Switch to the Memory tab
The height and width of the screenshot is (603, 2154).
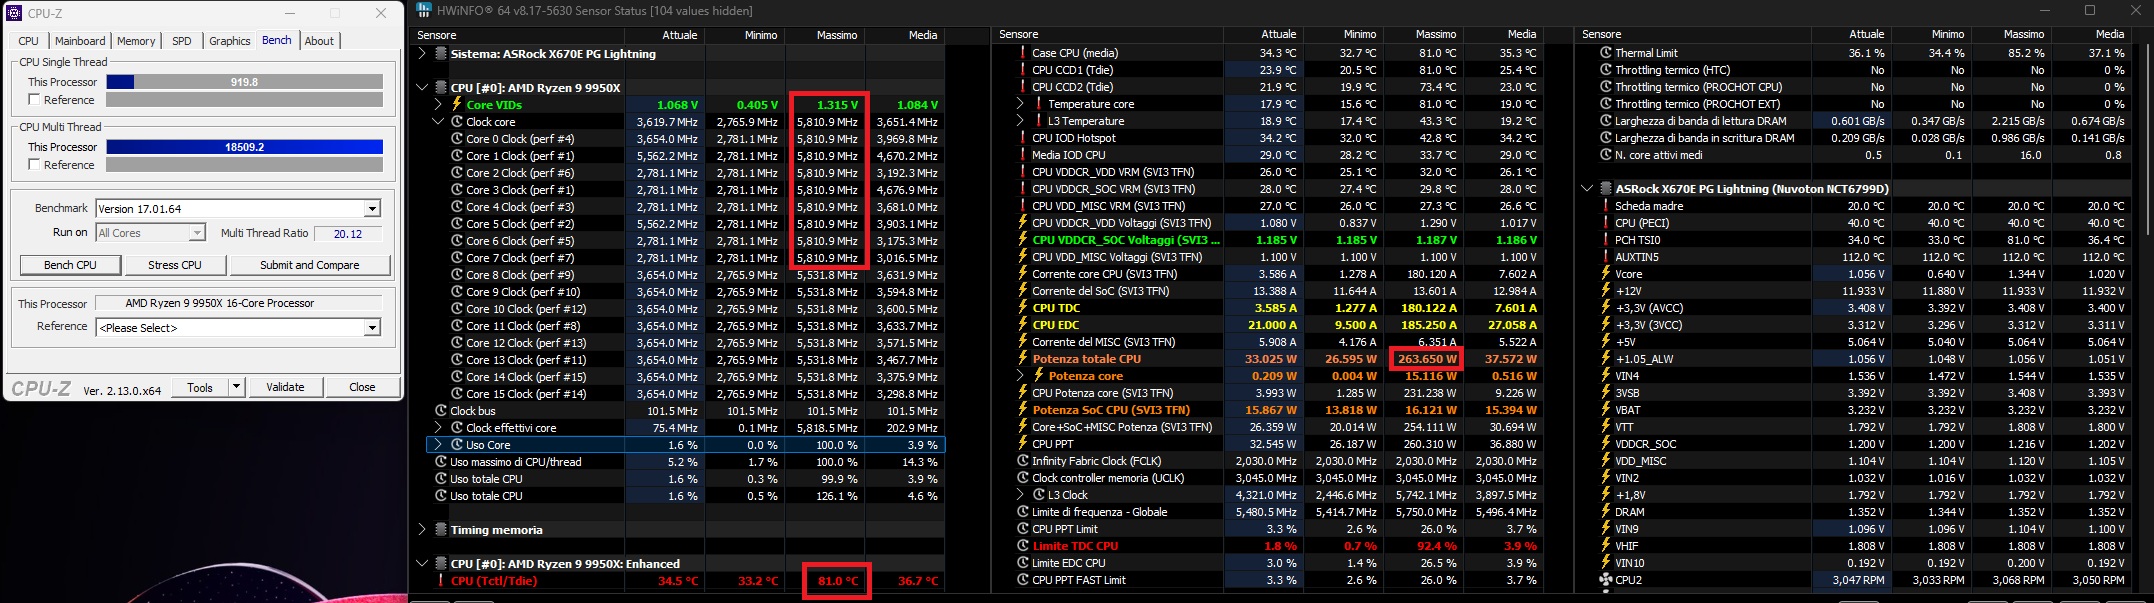tap(136, 41)
